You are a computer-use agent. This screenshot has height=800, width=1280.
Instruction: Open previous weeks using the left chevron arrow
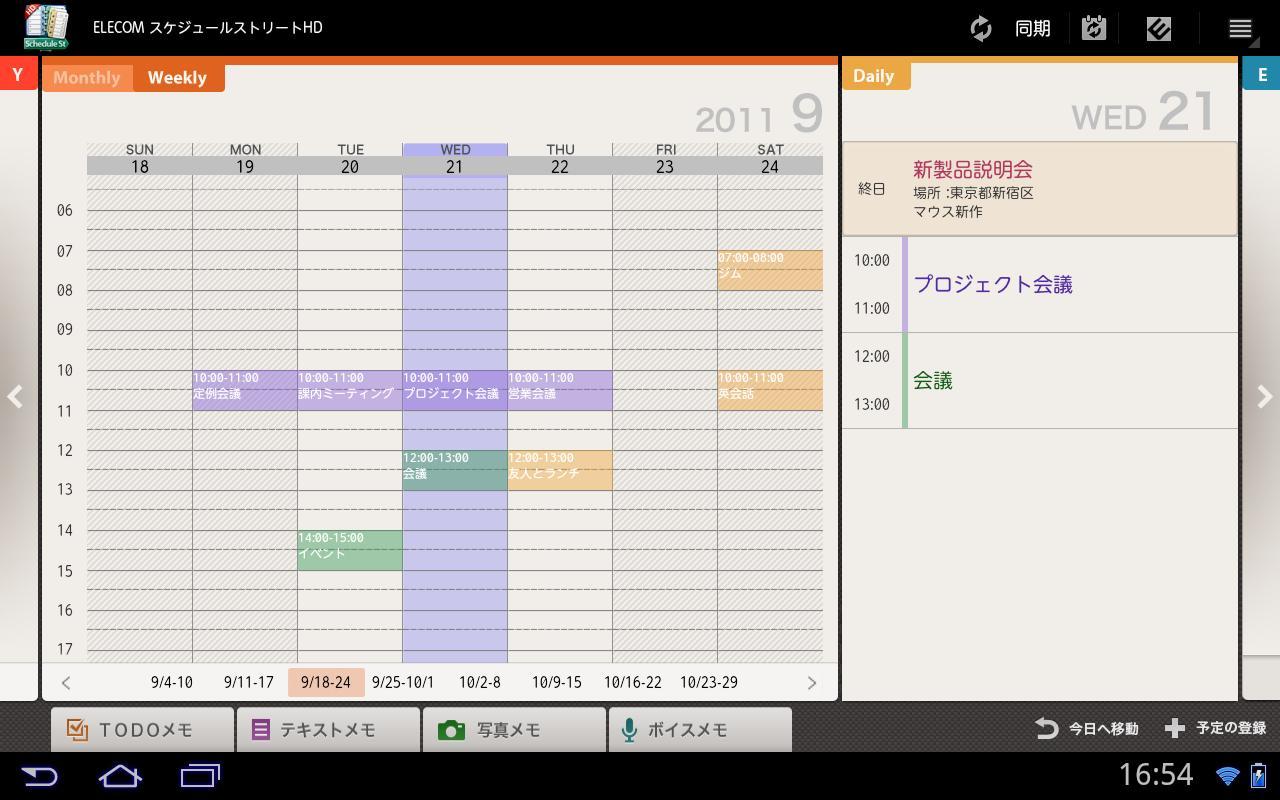click(66, 682)
